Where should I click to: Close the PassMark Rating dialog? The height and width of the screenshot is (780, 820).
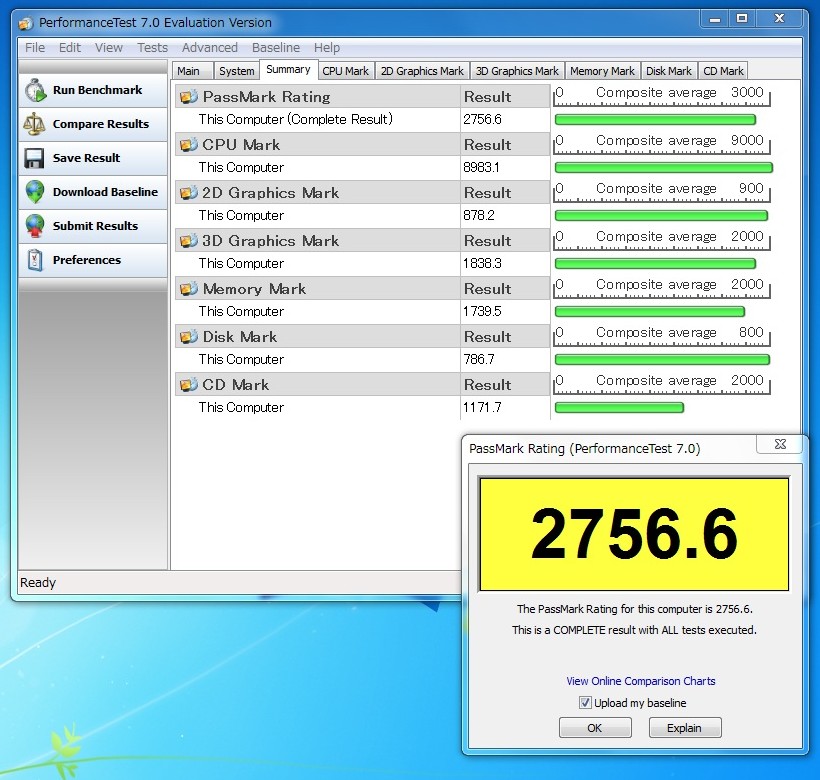coord(780,444)
